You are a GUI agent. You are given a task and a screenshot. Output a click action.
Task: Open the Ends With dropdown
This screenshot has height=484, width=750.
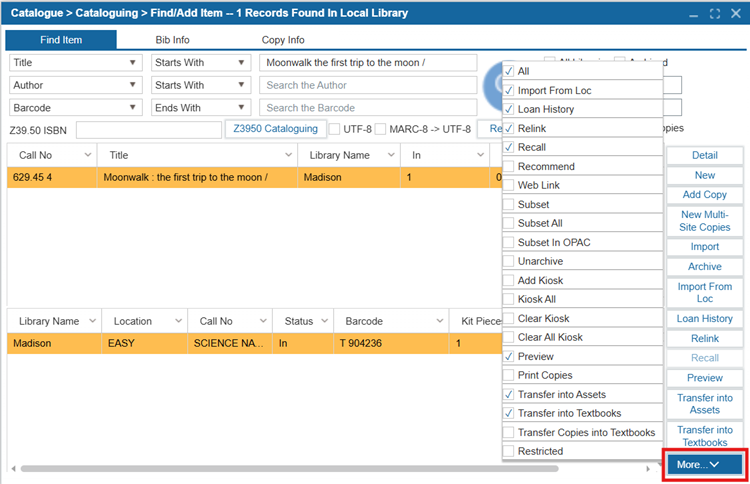tap(201, 108)
